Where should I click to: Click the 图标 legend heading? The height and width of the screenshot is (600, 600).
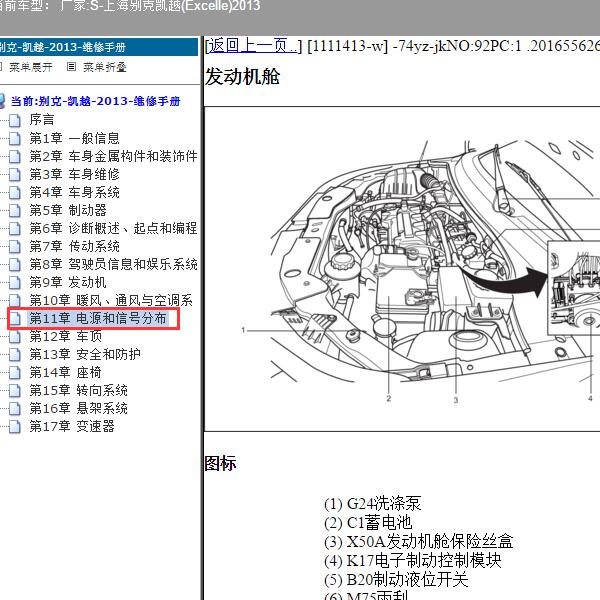click(x=220, y=463)
